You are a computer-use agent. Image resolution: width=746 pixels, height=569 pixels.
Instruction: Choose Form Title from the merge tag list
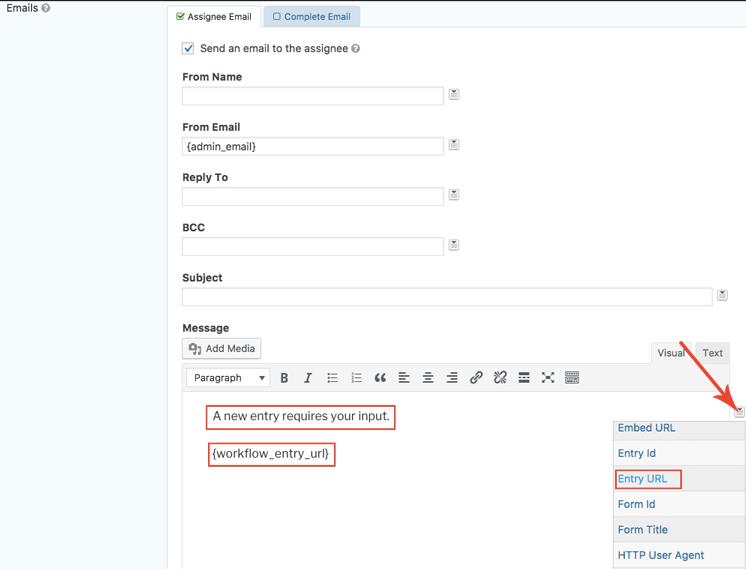click(x=643, y=530)
